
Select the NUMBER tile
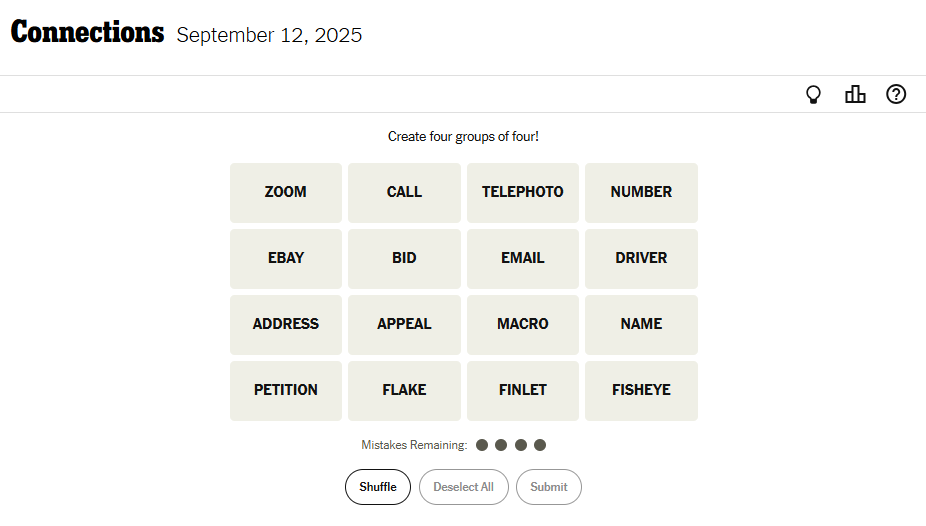click(641, 192)
